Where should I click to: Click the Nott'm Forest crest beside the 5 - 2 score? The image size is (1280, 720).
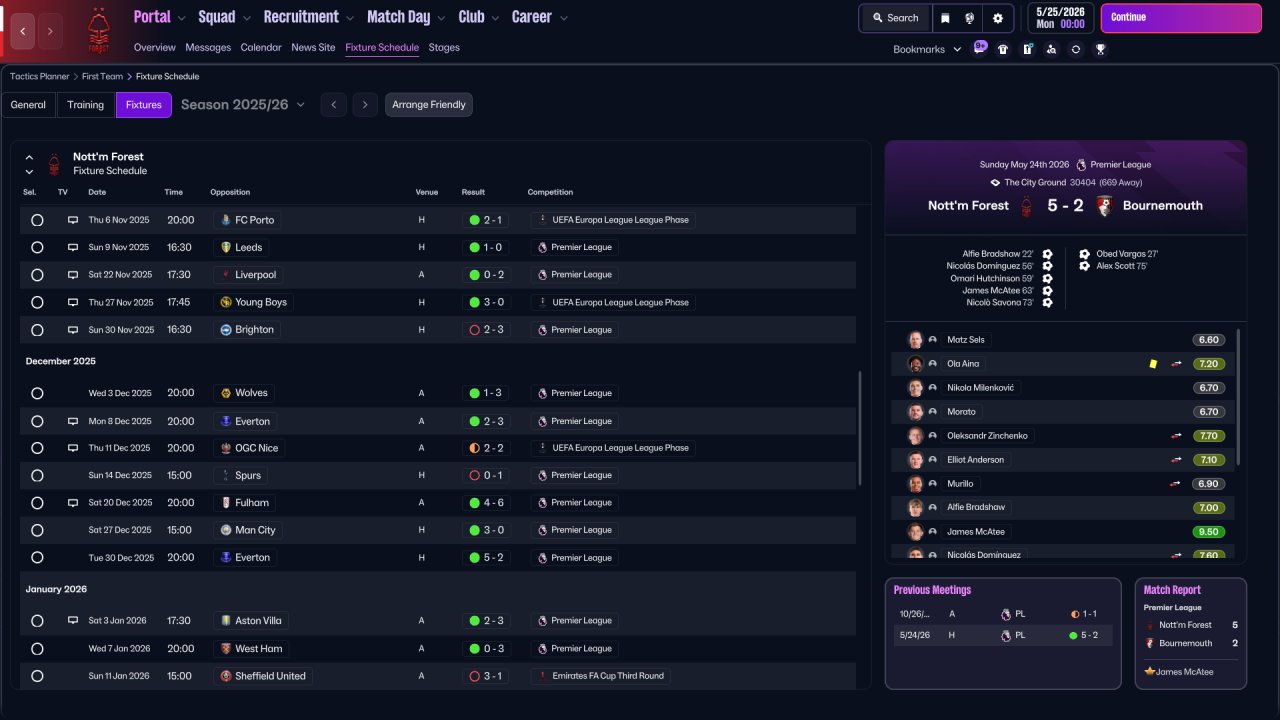click(1026, 206)
